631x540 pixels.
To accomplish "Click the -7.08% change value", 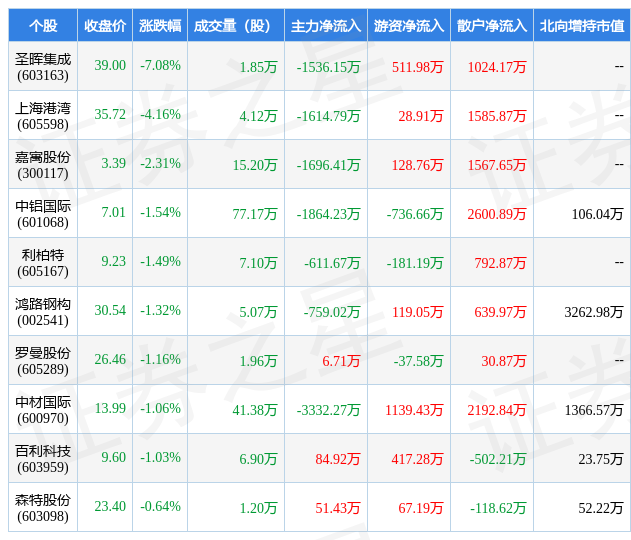I will coord(160,65).
